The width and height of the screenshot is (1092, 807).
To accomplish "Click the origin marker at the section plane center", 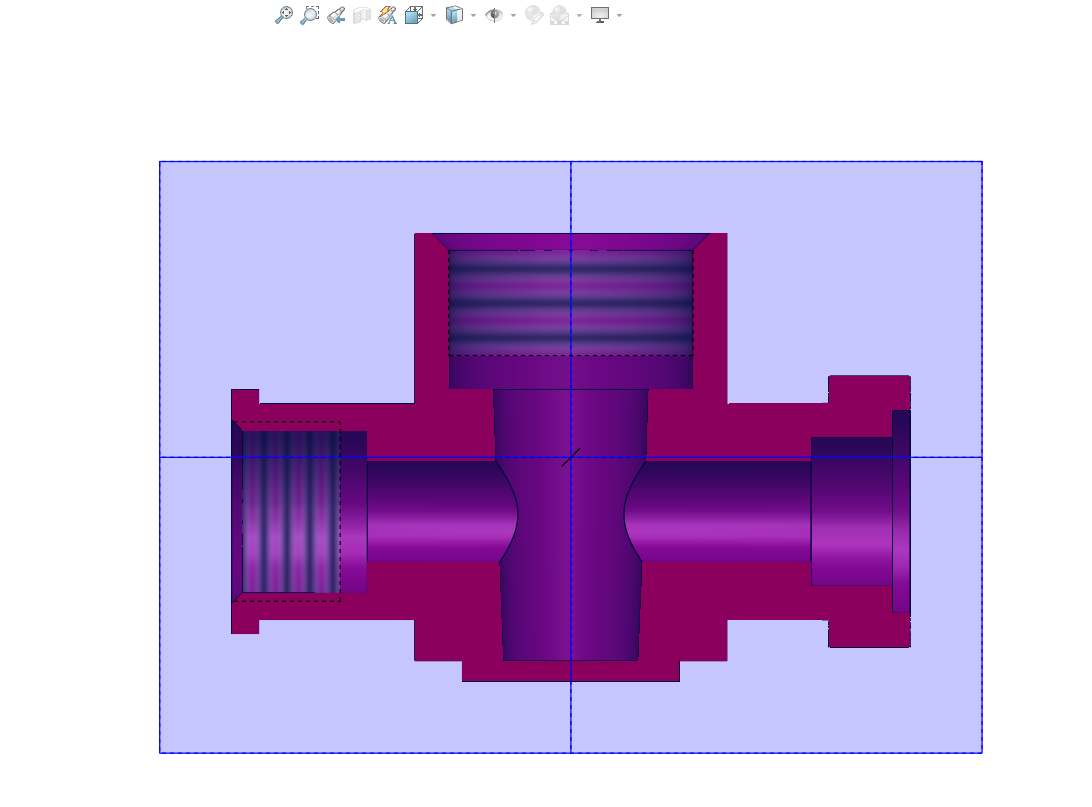I will pyautogui.click(x=571, y=457).
